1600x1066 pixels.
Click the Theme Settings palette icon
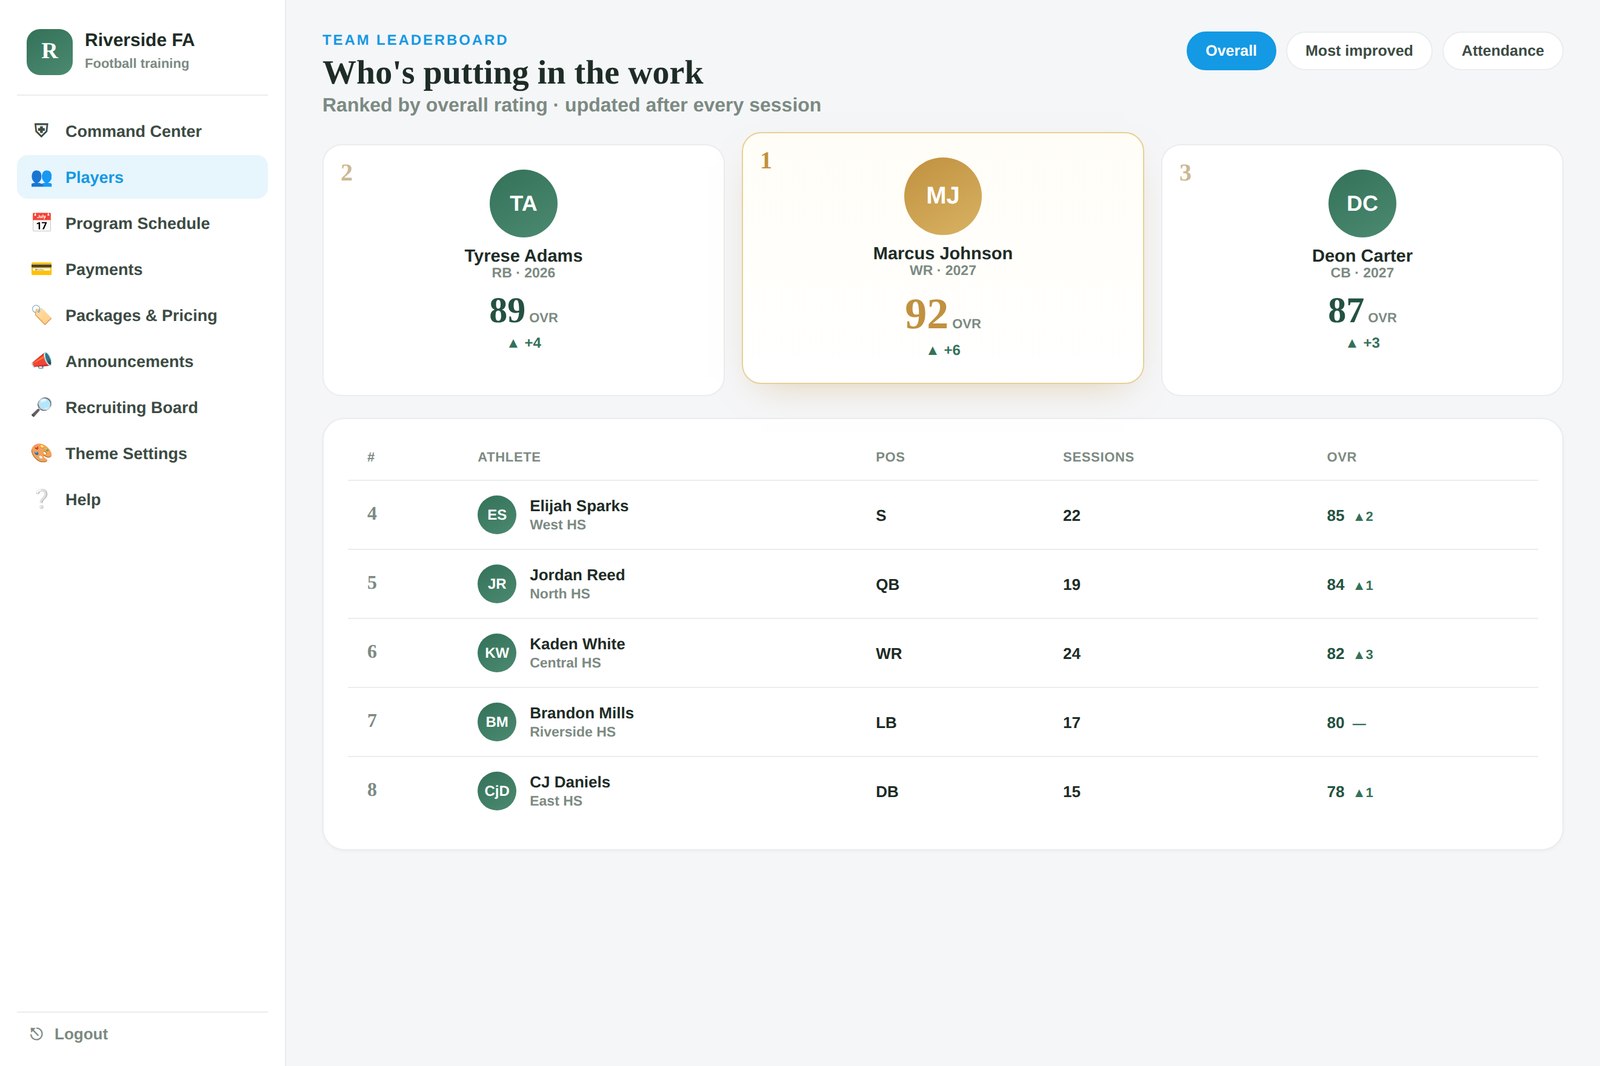[41, 453]
